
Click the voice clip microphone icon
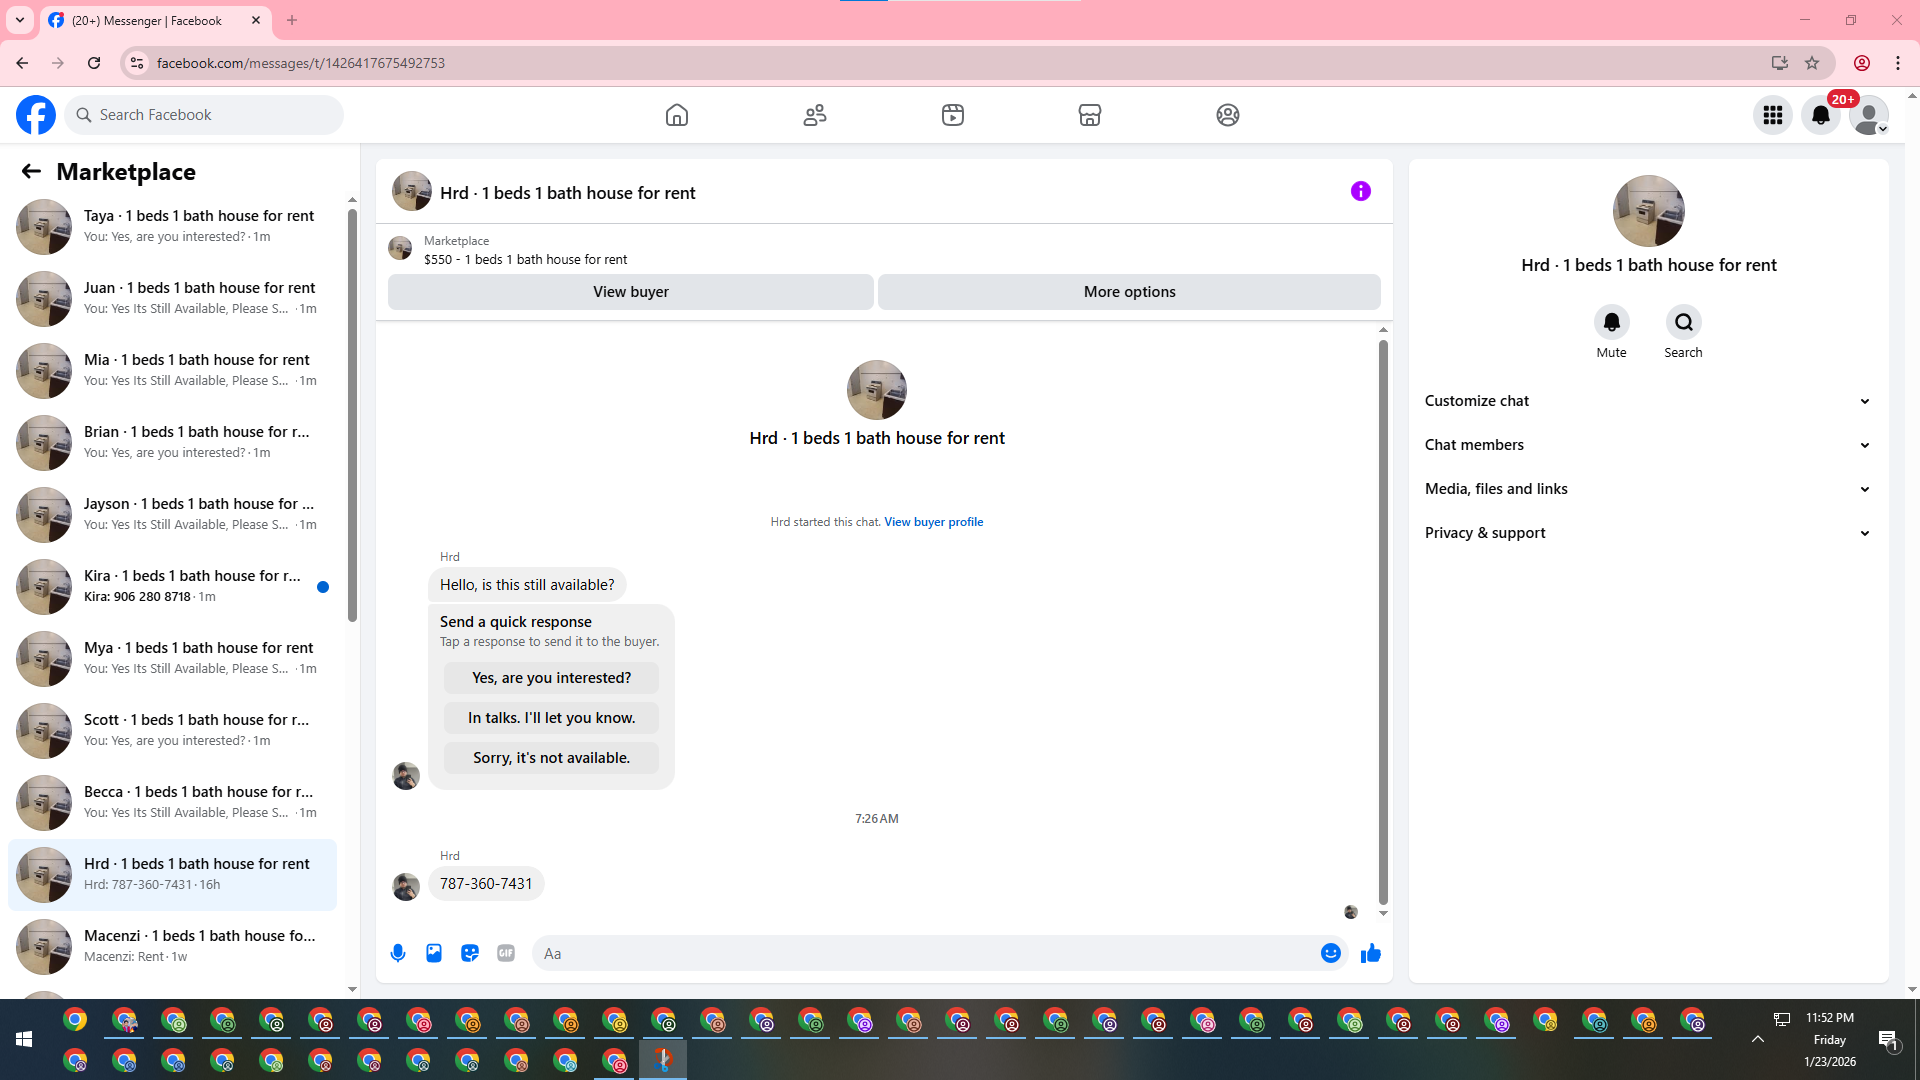tap(398, 953)
